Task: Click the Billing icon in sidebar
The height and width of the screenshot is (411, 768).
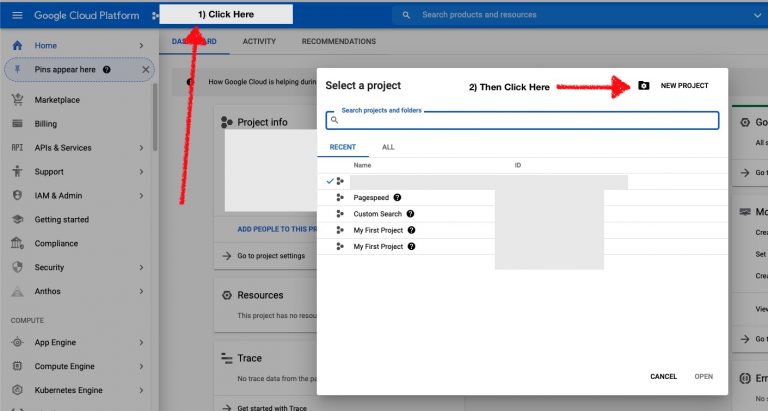Action: (x=17, y=124)
